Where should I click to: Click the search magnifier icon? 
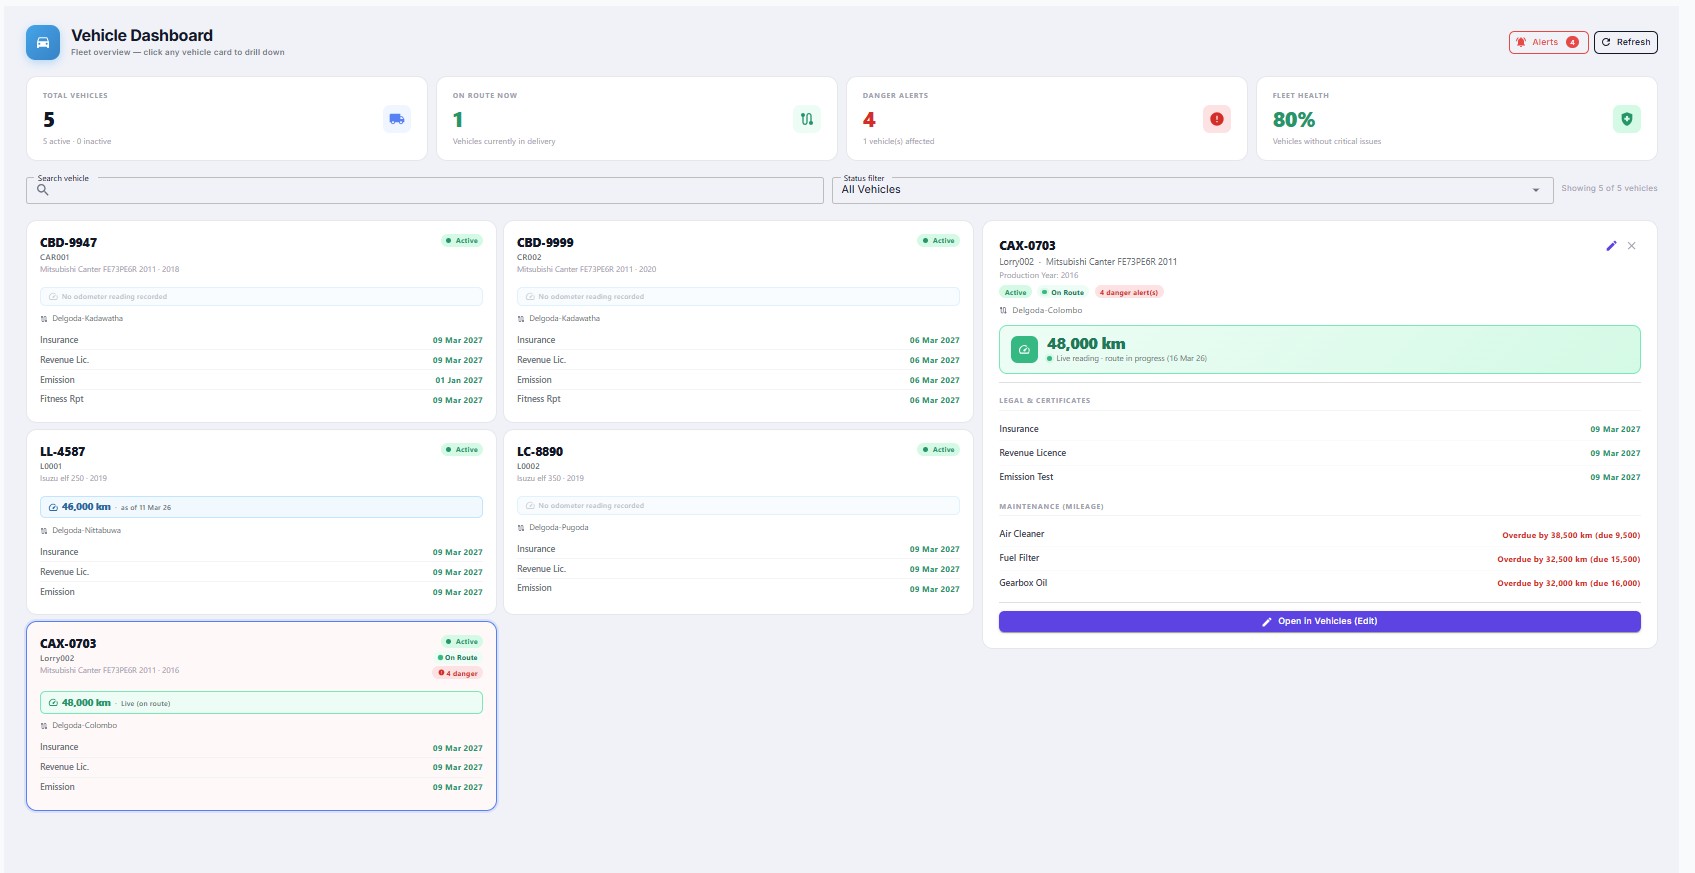[x=43, y=190]
